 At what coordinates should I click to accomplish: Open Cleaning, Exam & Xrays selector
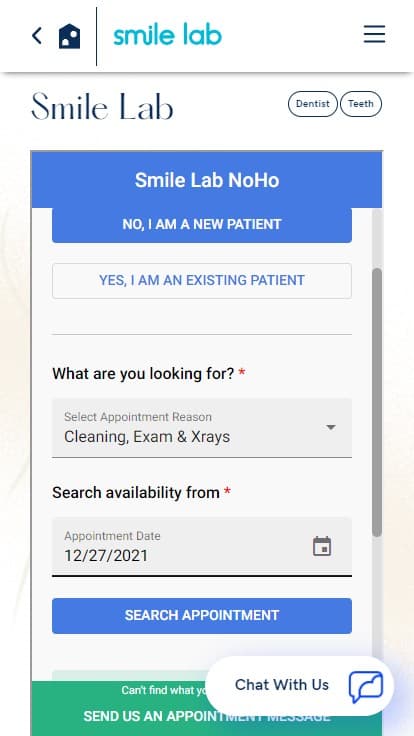202,428
